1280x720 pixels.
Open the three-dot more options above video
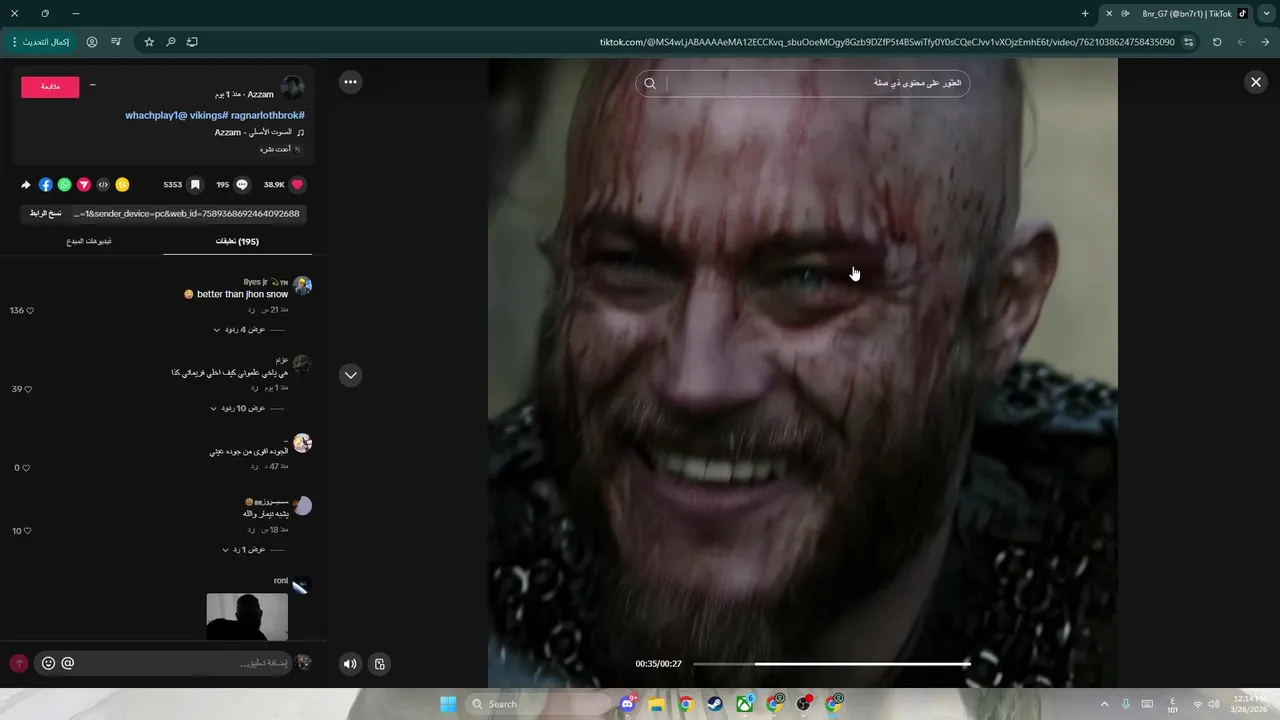[x=350, y=82]
